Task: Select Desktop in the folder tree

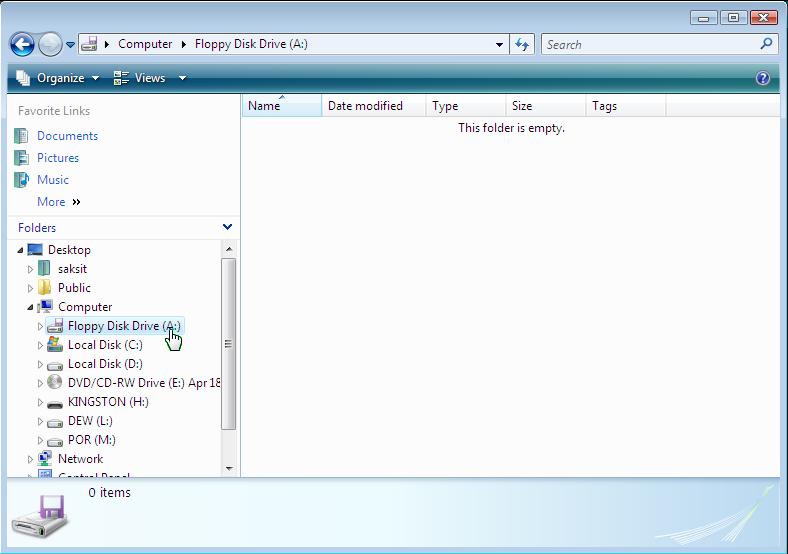Action: (x=69, y=250)
